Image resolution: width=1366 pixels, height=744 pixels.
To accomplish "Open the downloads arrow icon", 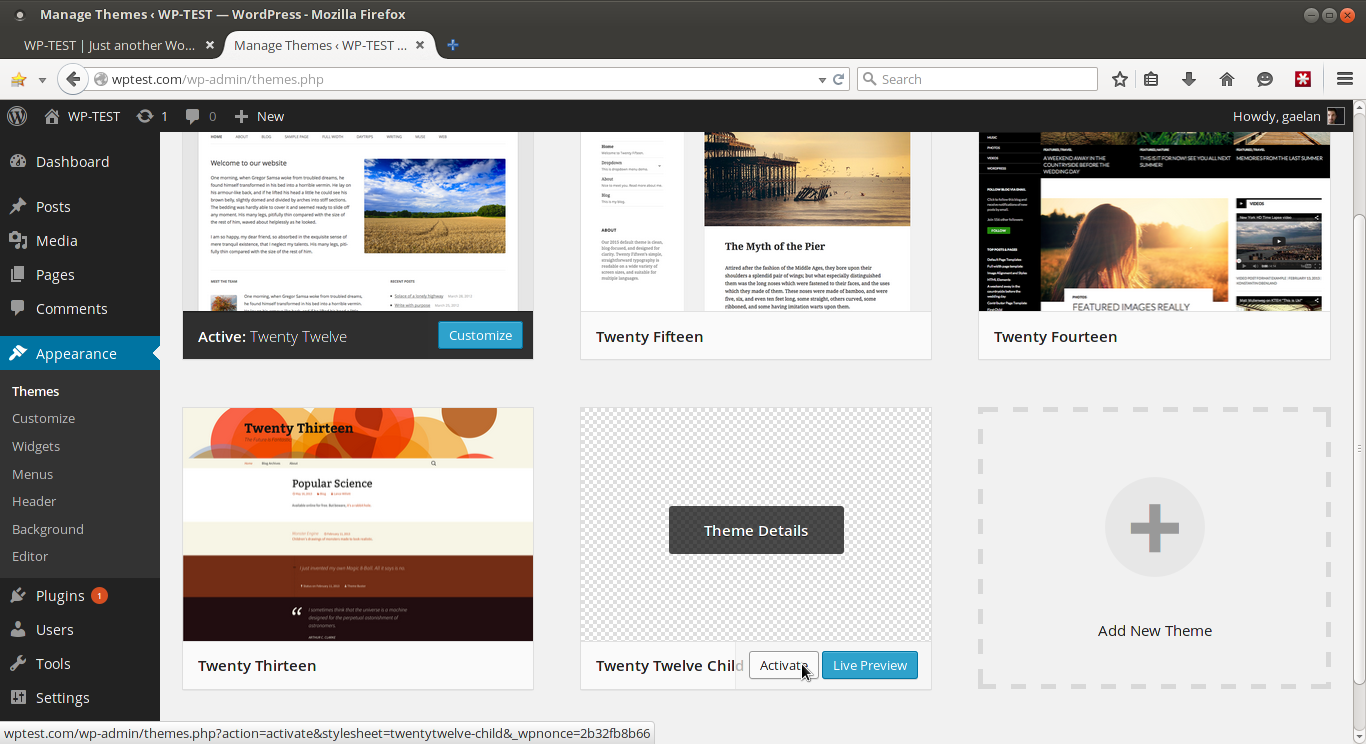I will 1189,79.
